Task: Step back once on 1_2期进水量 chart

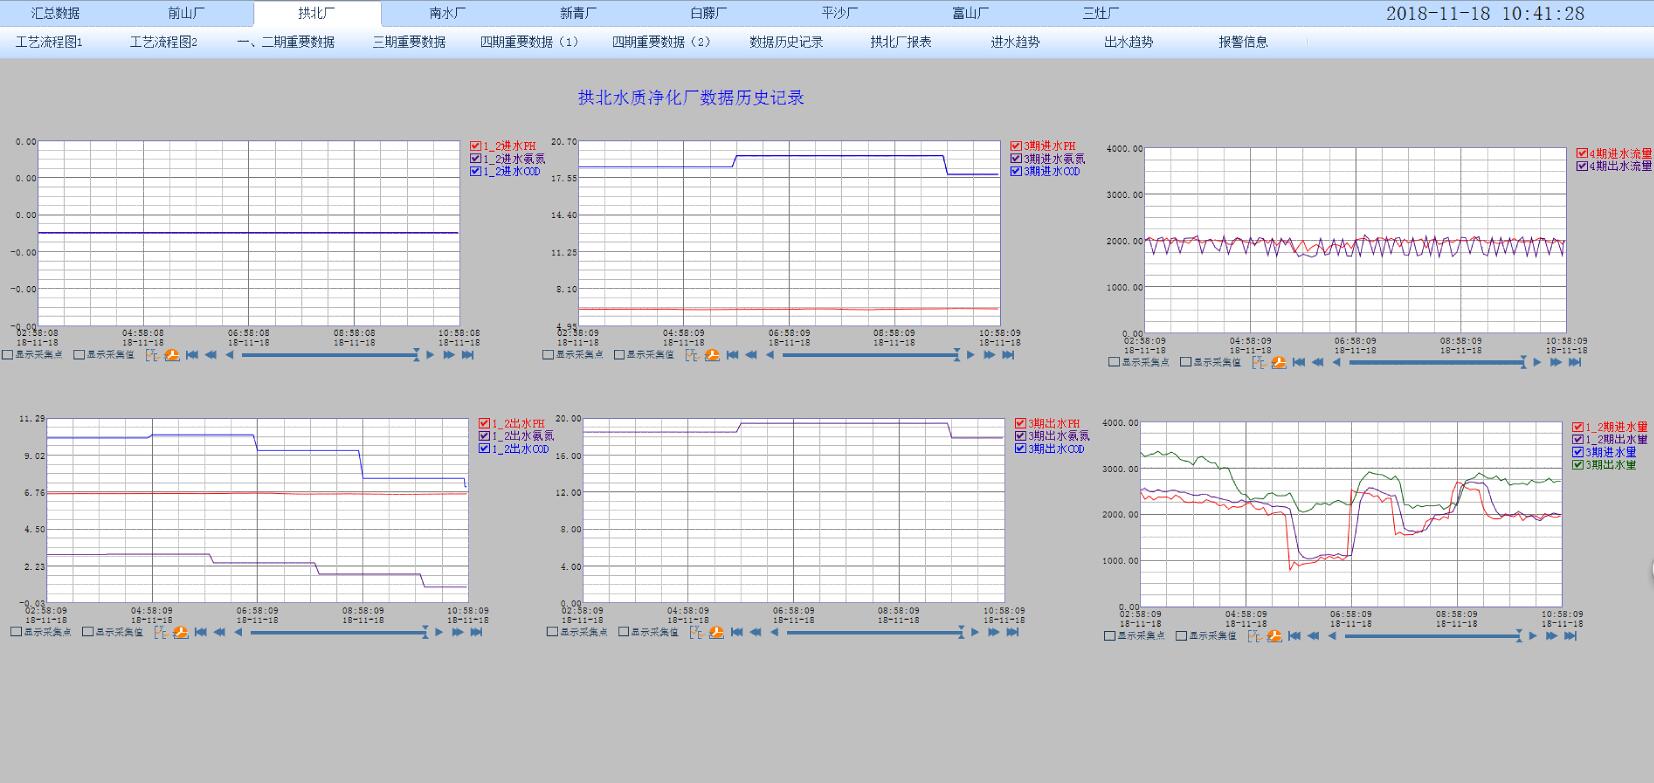Action: point(1332,636)
